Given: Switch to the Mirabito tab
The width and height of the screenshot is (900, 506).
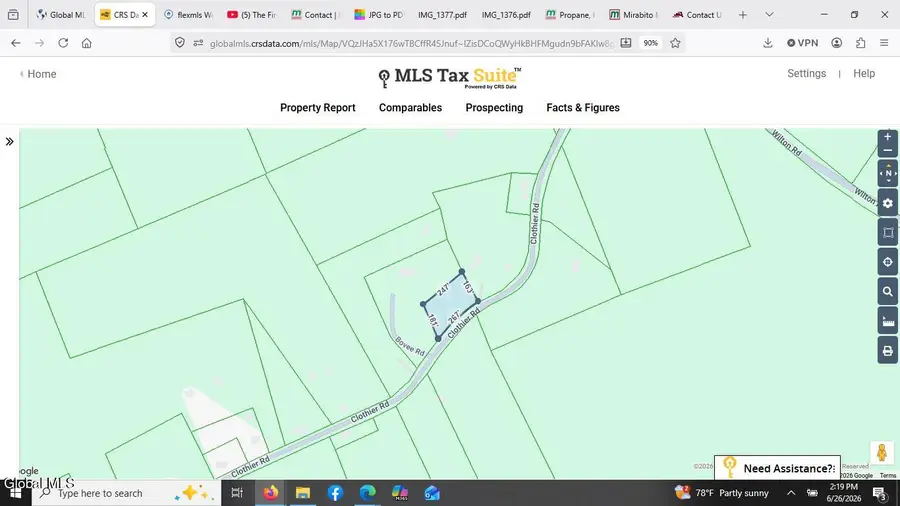Looking at the screenshot, I should coord(634,15).
